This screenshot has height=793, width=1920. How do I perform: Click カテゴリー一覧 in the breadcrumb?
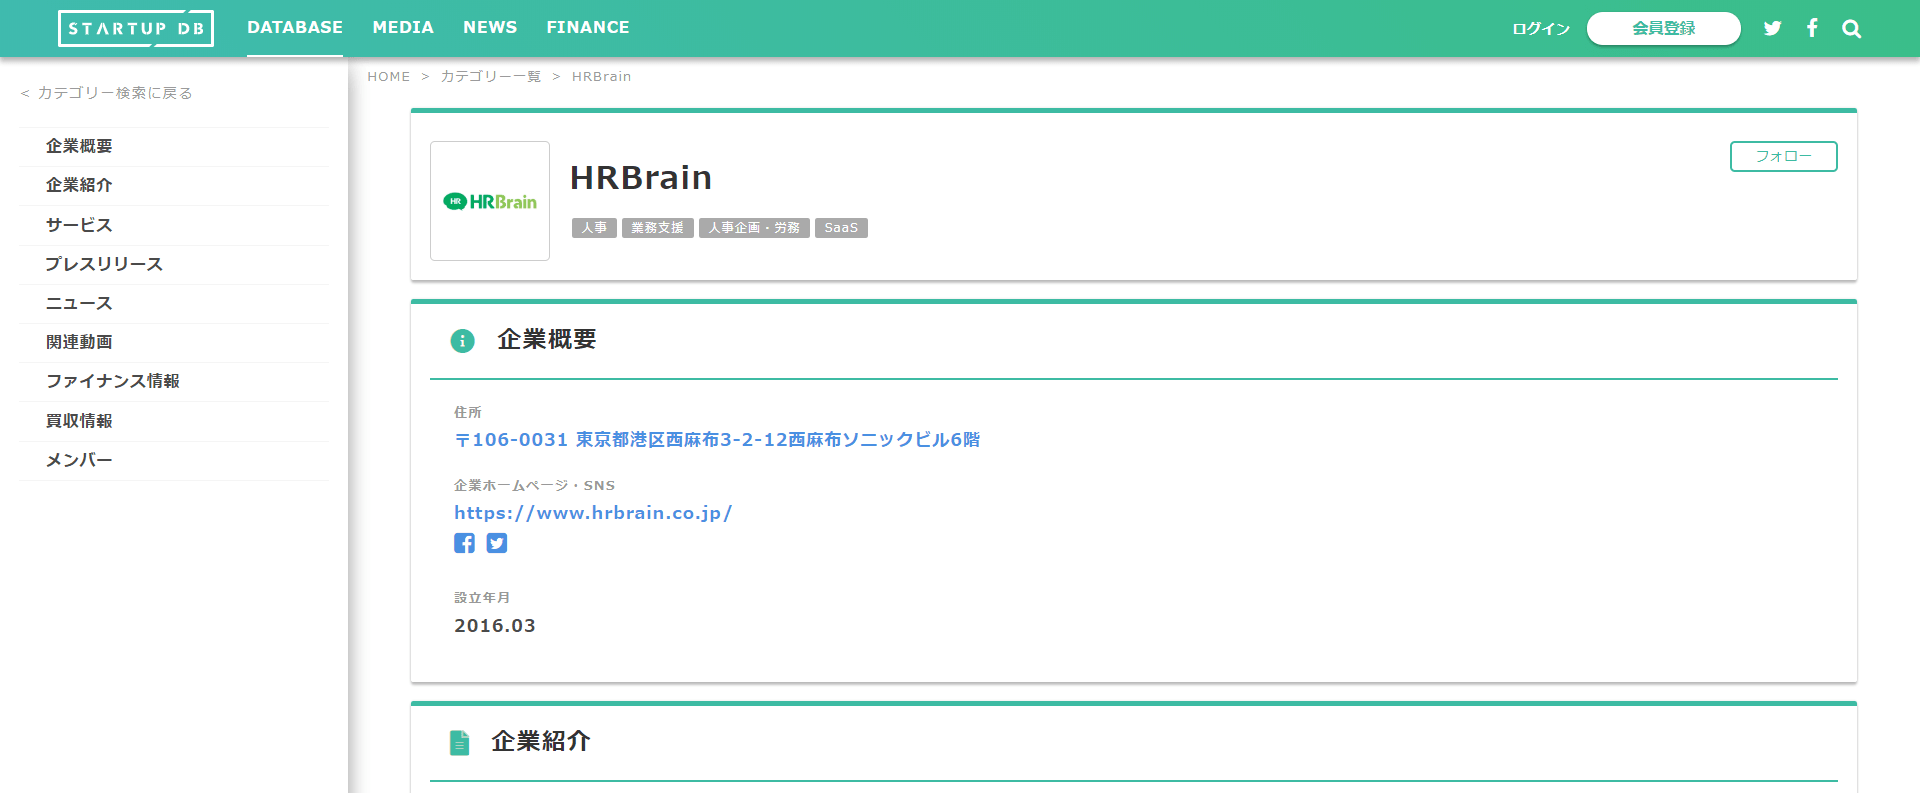tap(491, 77)
